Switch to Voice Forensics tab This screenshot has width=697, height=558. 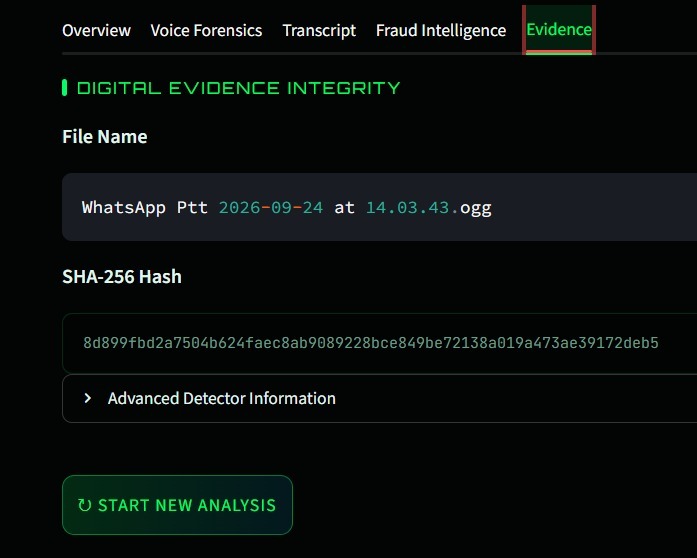206,30
